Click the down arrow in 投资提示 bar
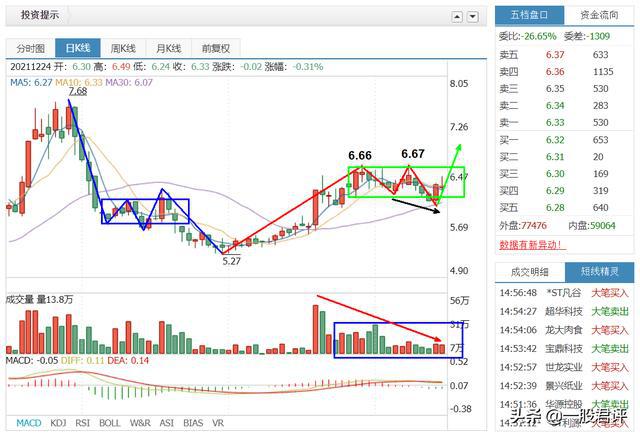 coord(473,17)
